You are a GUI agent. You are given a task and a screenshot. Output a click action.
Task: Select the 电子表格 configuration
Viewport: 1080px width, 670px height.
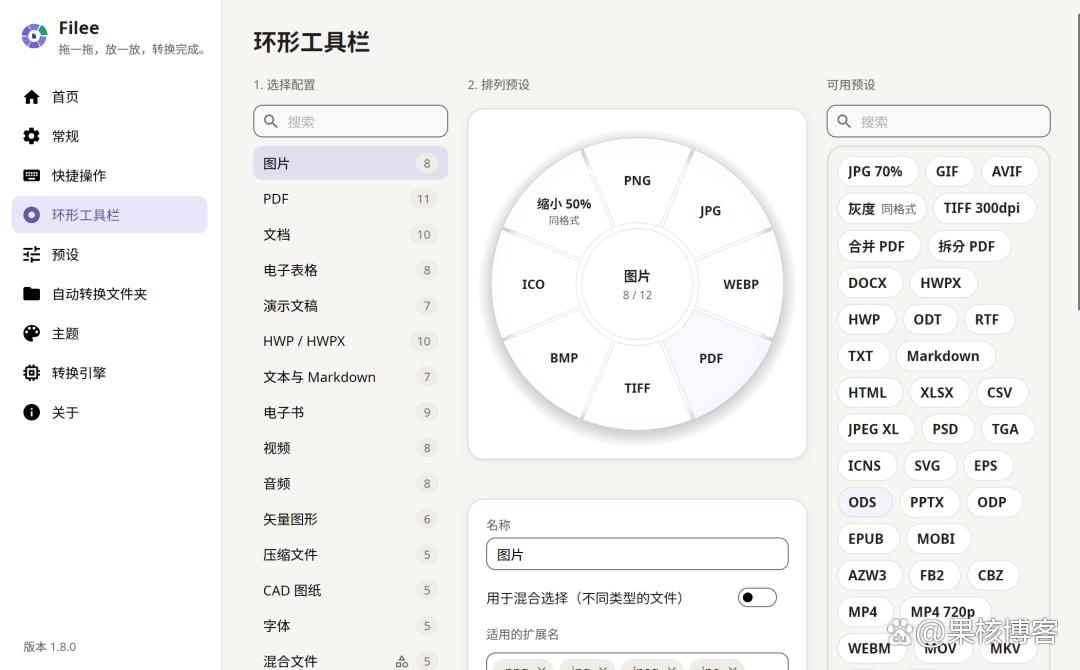tap(351, 270)
